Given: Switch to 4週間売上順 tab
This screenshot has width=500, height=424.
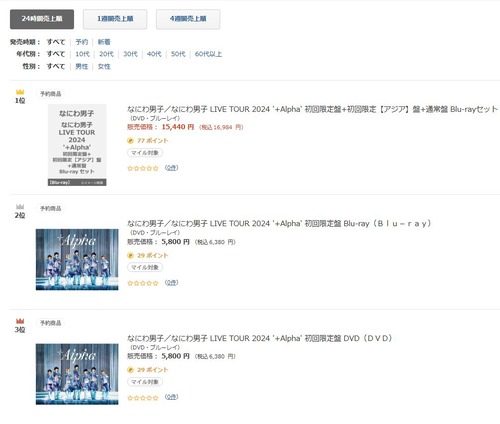Looking at the screenshot, I should (x=188, y=19).
